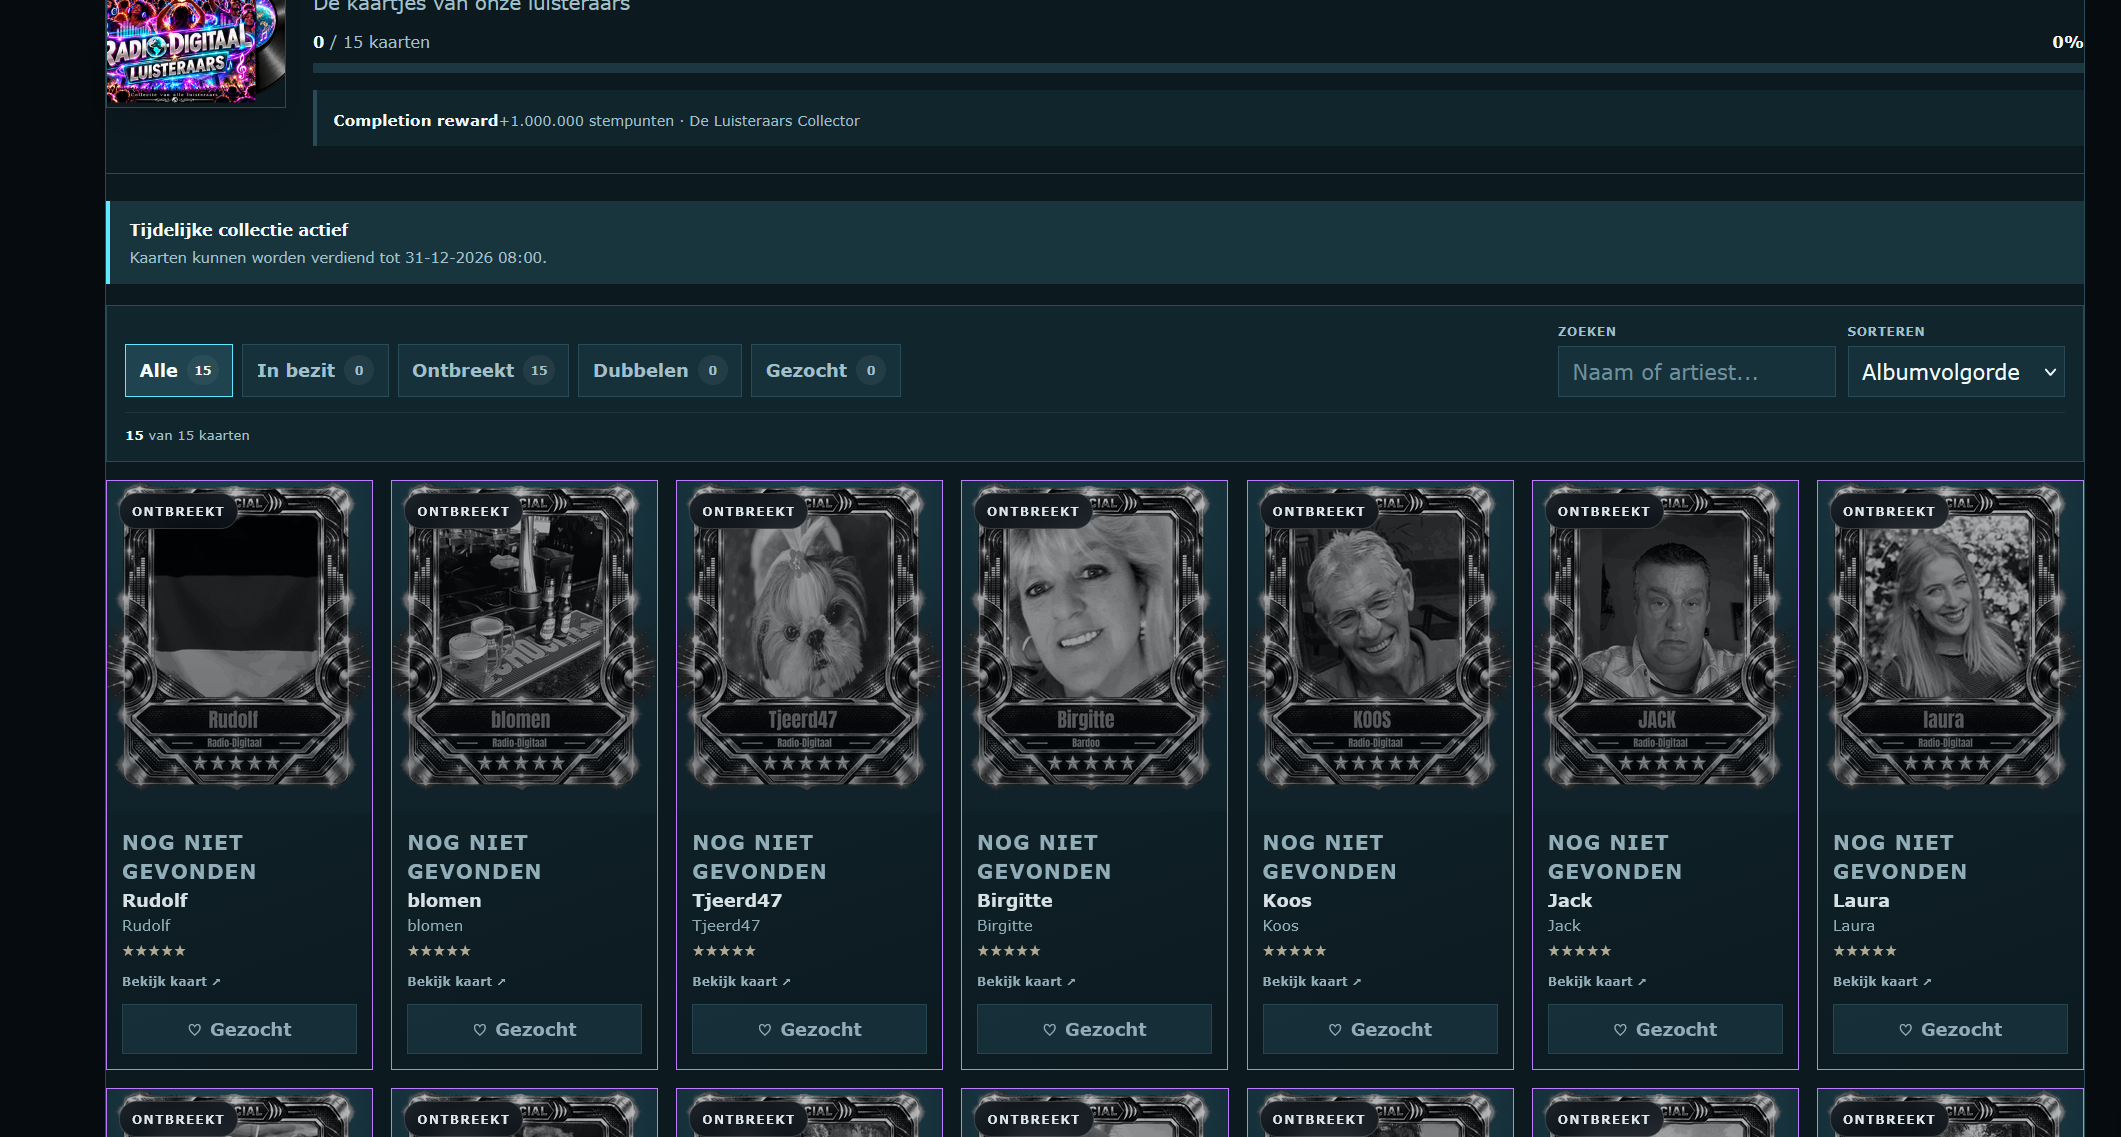Show the Dubbelen tab
Viewport: 2121px width, 1137px height.
tap(660, 371)
